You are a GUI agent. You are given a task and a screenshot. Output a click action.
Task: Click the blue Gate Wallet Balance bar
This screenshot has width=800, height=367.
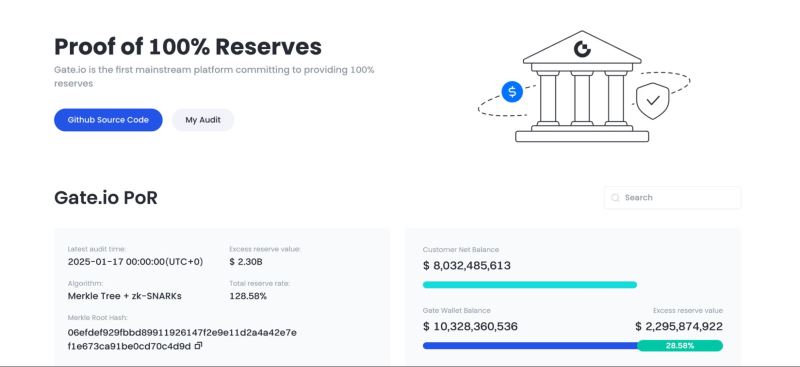(x=530, y=346)
